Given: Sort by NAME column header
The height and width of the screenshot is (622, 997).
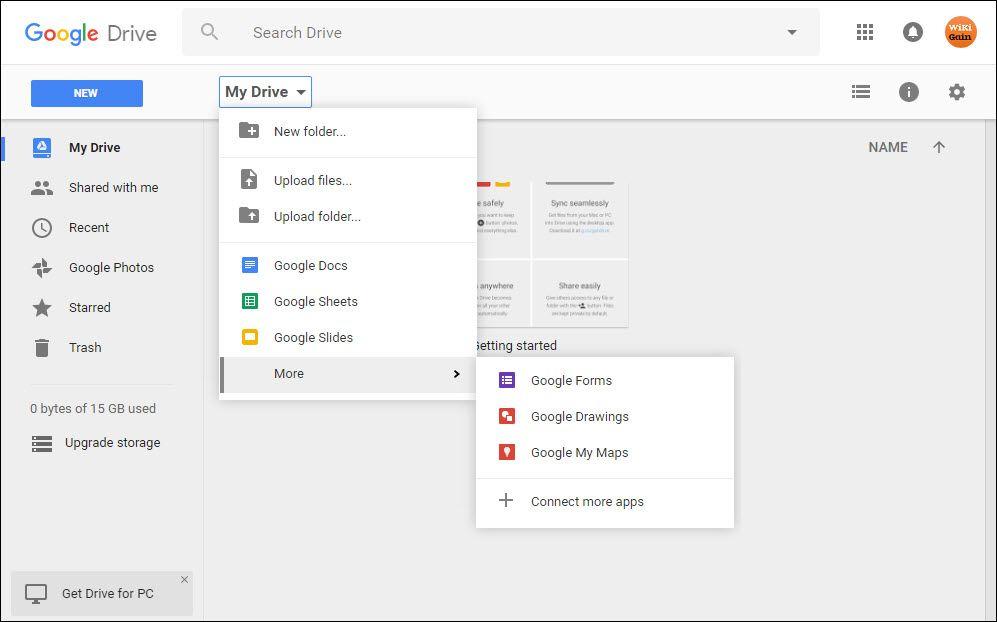Looking at the screenshot, I should [x=888, y=148].
